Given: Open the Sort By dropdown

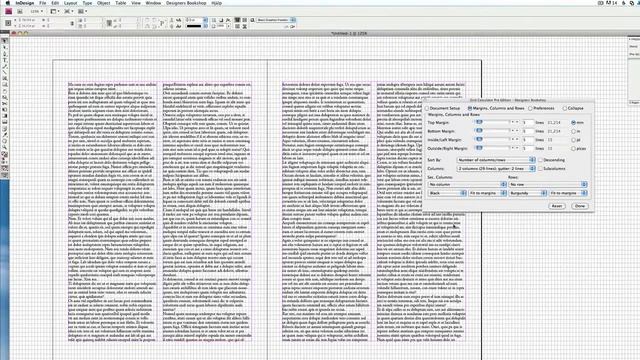Looking at the screenshot, I should (x=496, y=160).
